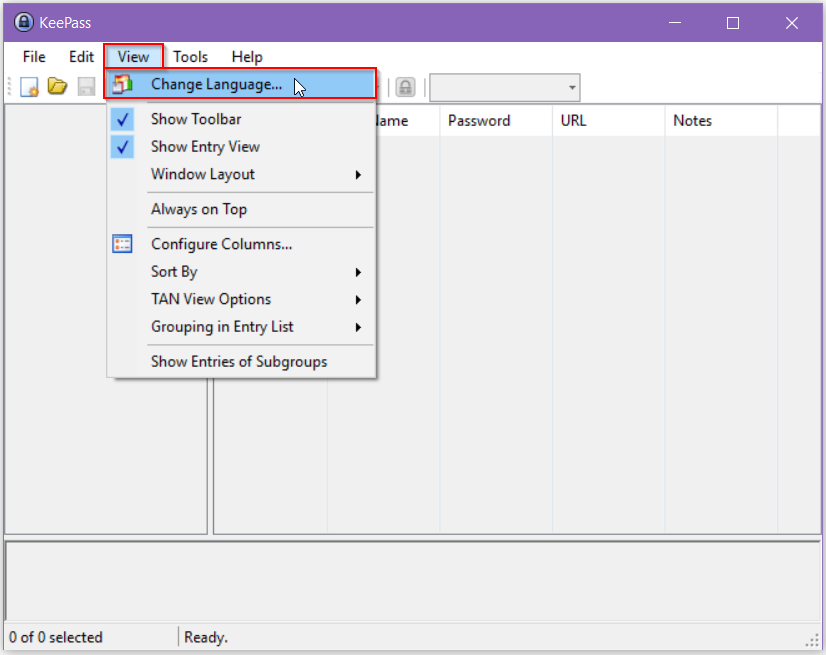Click the Change Language flag icon

[122, 84]
